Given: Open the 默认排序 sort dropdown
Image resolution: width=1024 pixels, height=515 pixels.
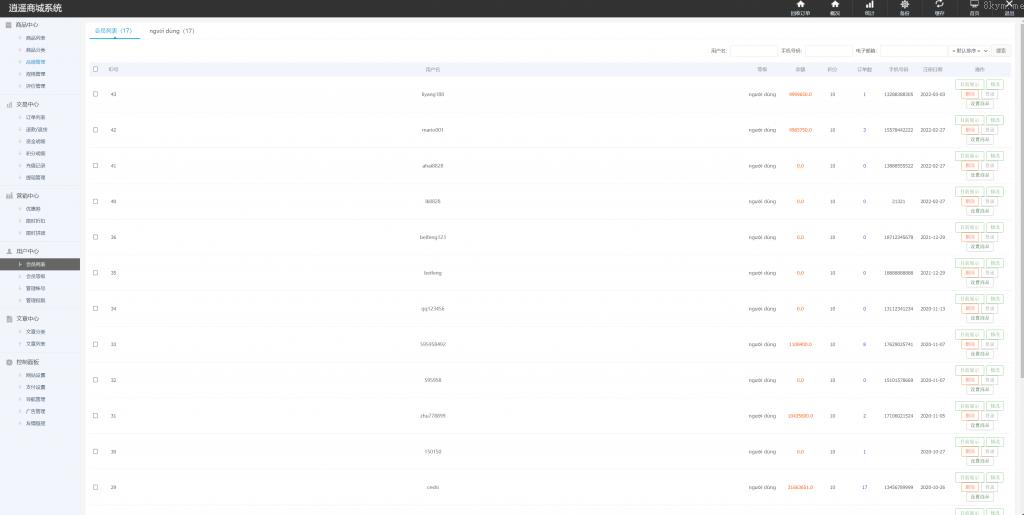Looking at the screenshot, I should 969,50.
